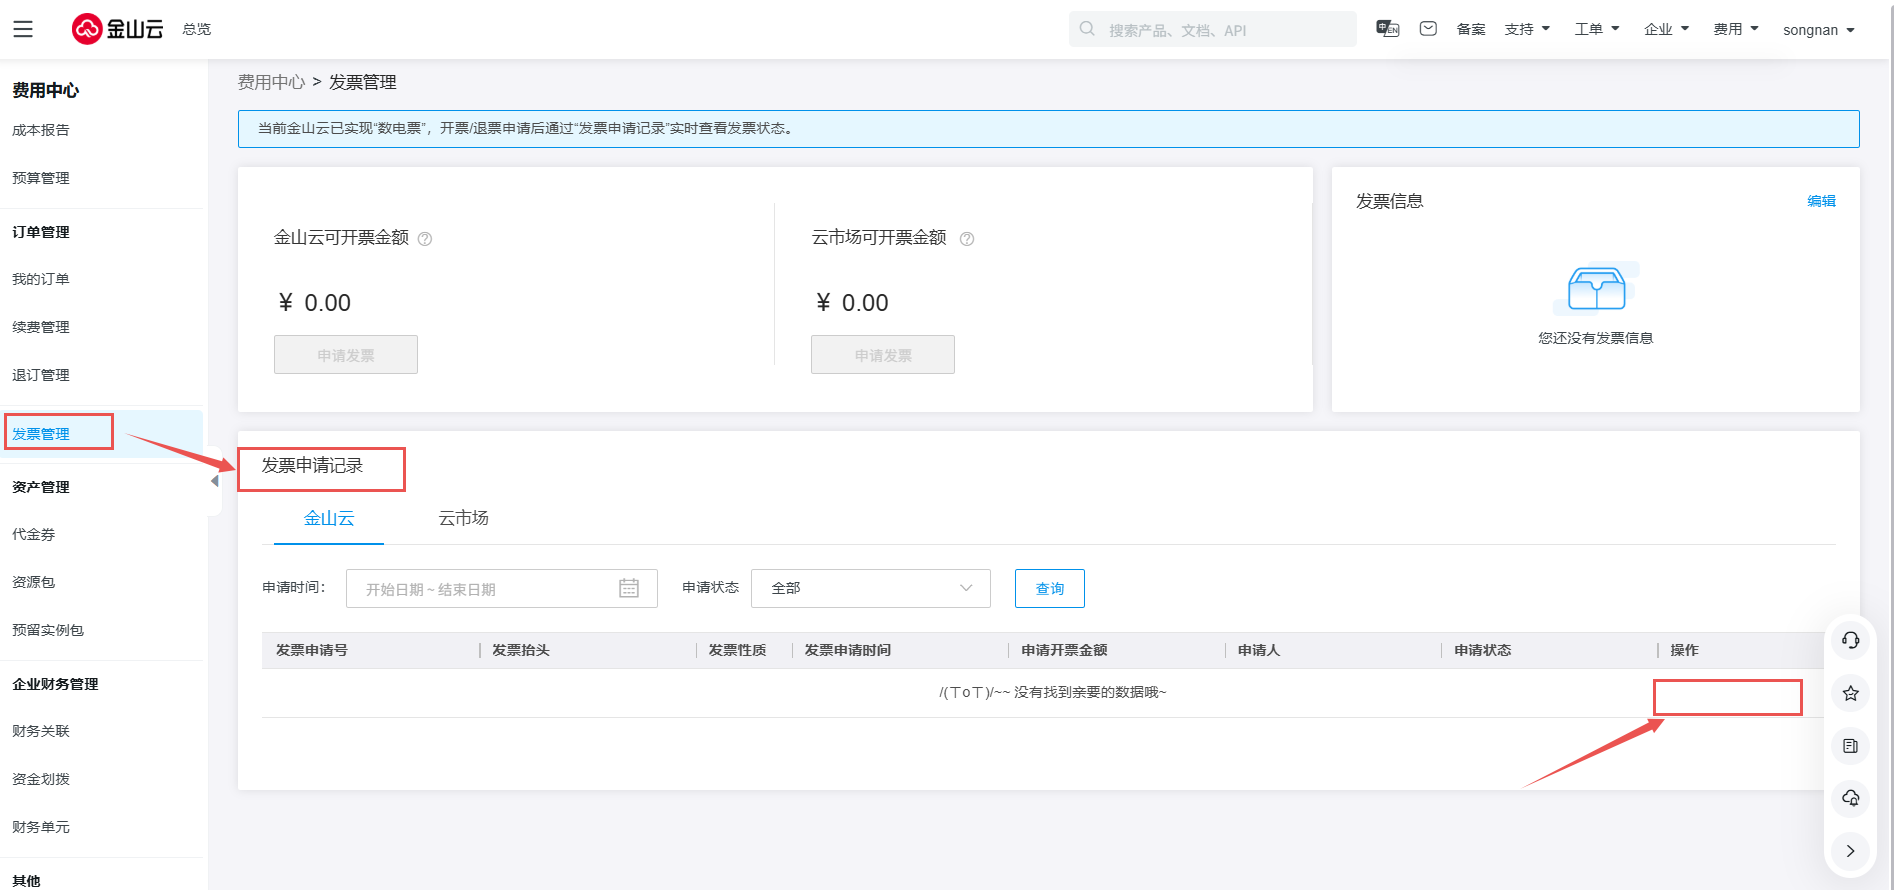1894x890 pixels.
Task: Open customer service headset icon
Action: 1850,641
